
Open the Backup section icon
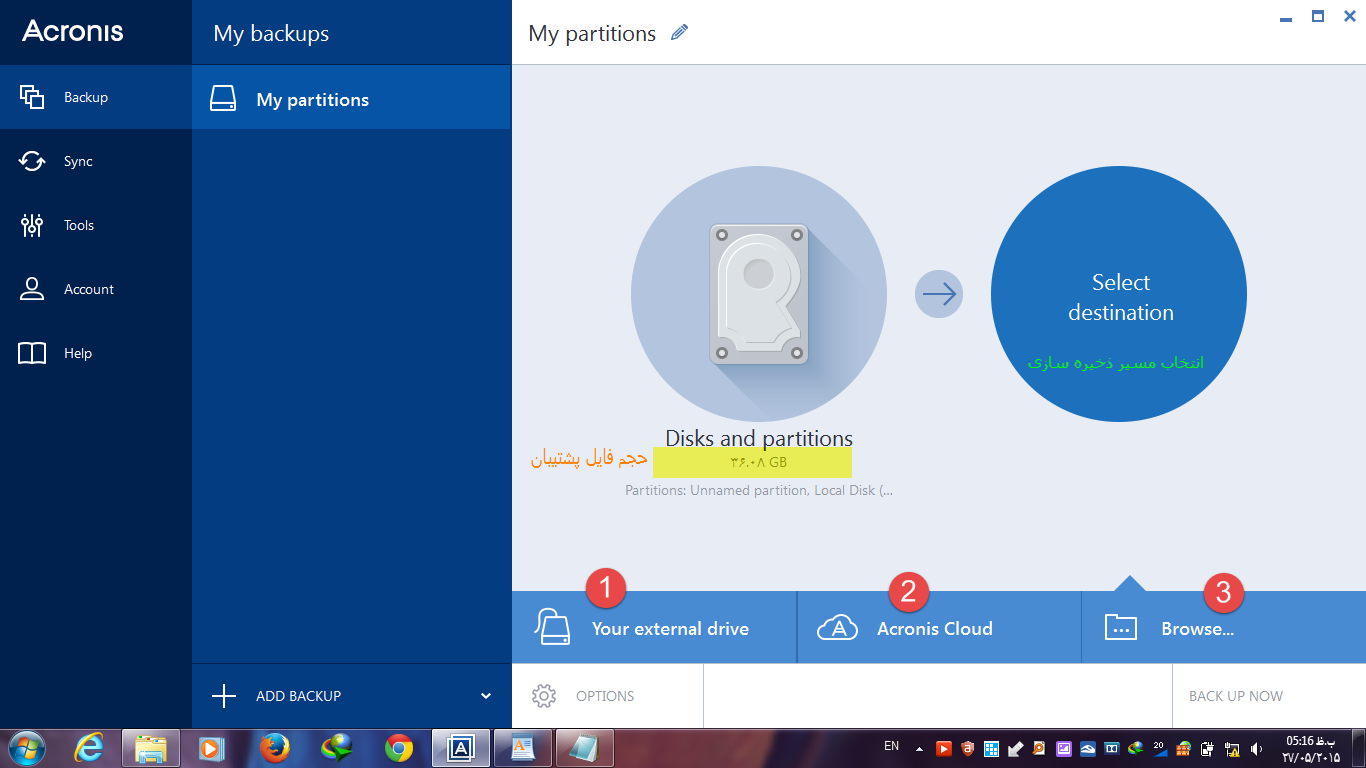coord(32,97)
